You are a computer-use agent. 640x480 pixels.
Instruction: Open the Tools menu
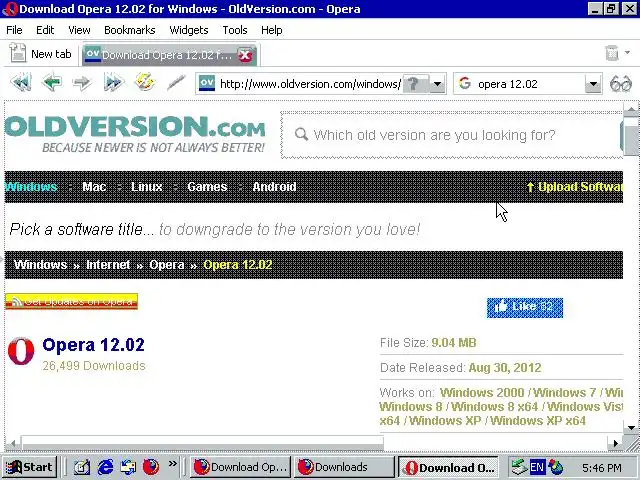pyautogui.click(x=235, y=30)
